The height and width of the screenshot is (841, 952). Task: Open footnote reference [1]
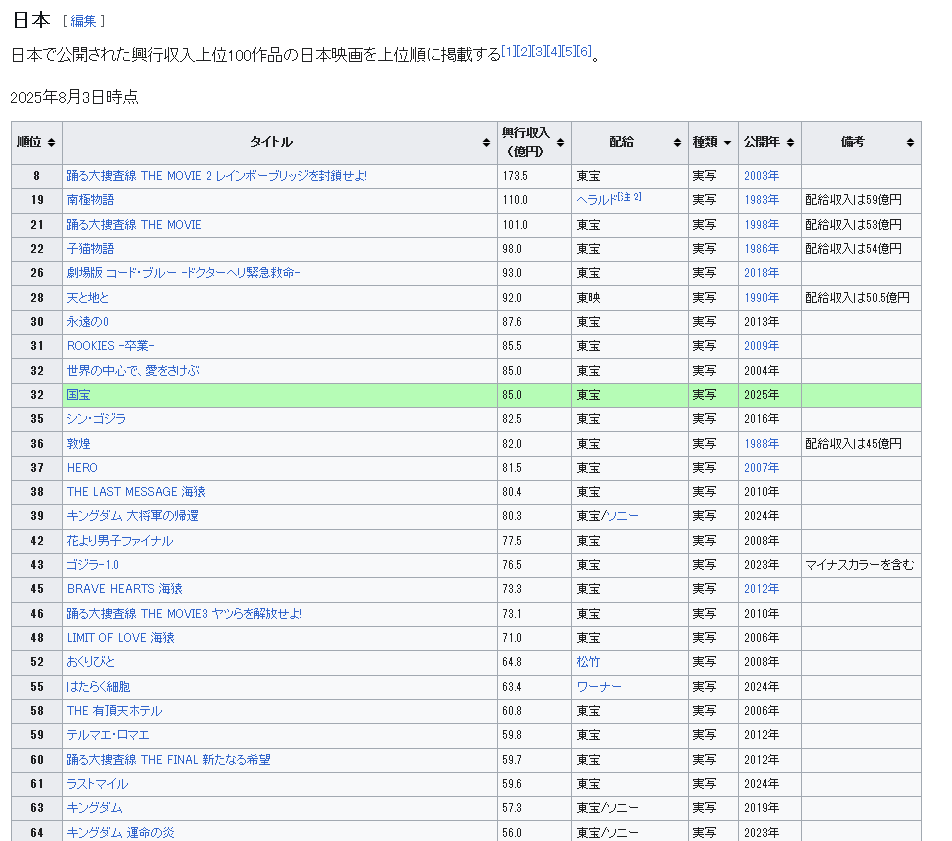pos(509,52)
